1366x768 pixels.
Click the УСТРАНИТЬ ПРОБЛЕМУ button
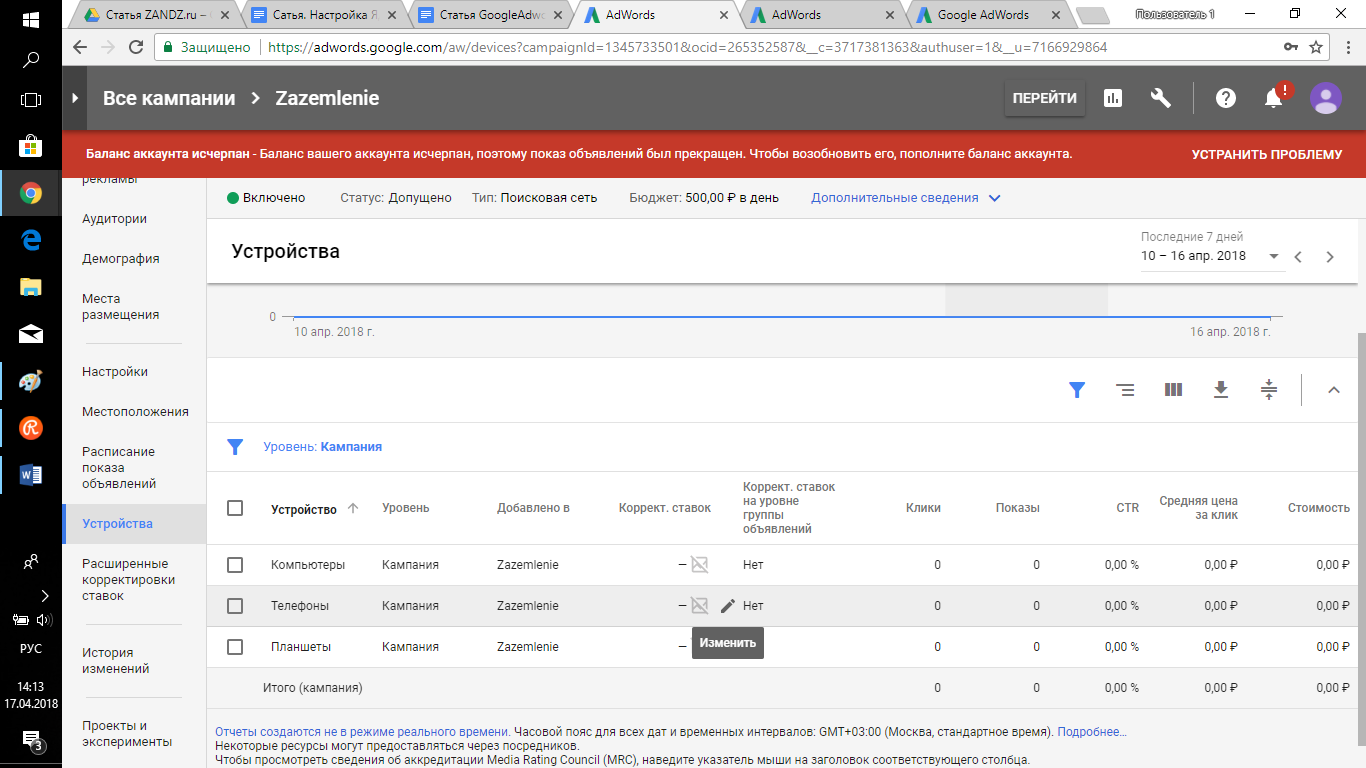coord(1266,155)
